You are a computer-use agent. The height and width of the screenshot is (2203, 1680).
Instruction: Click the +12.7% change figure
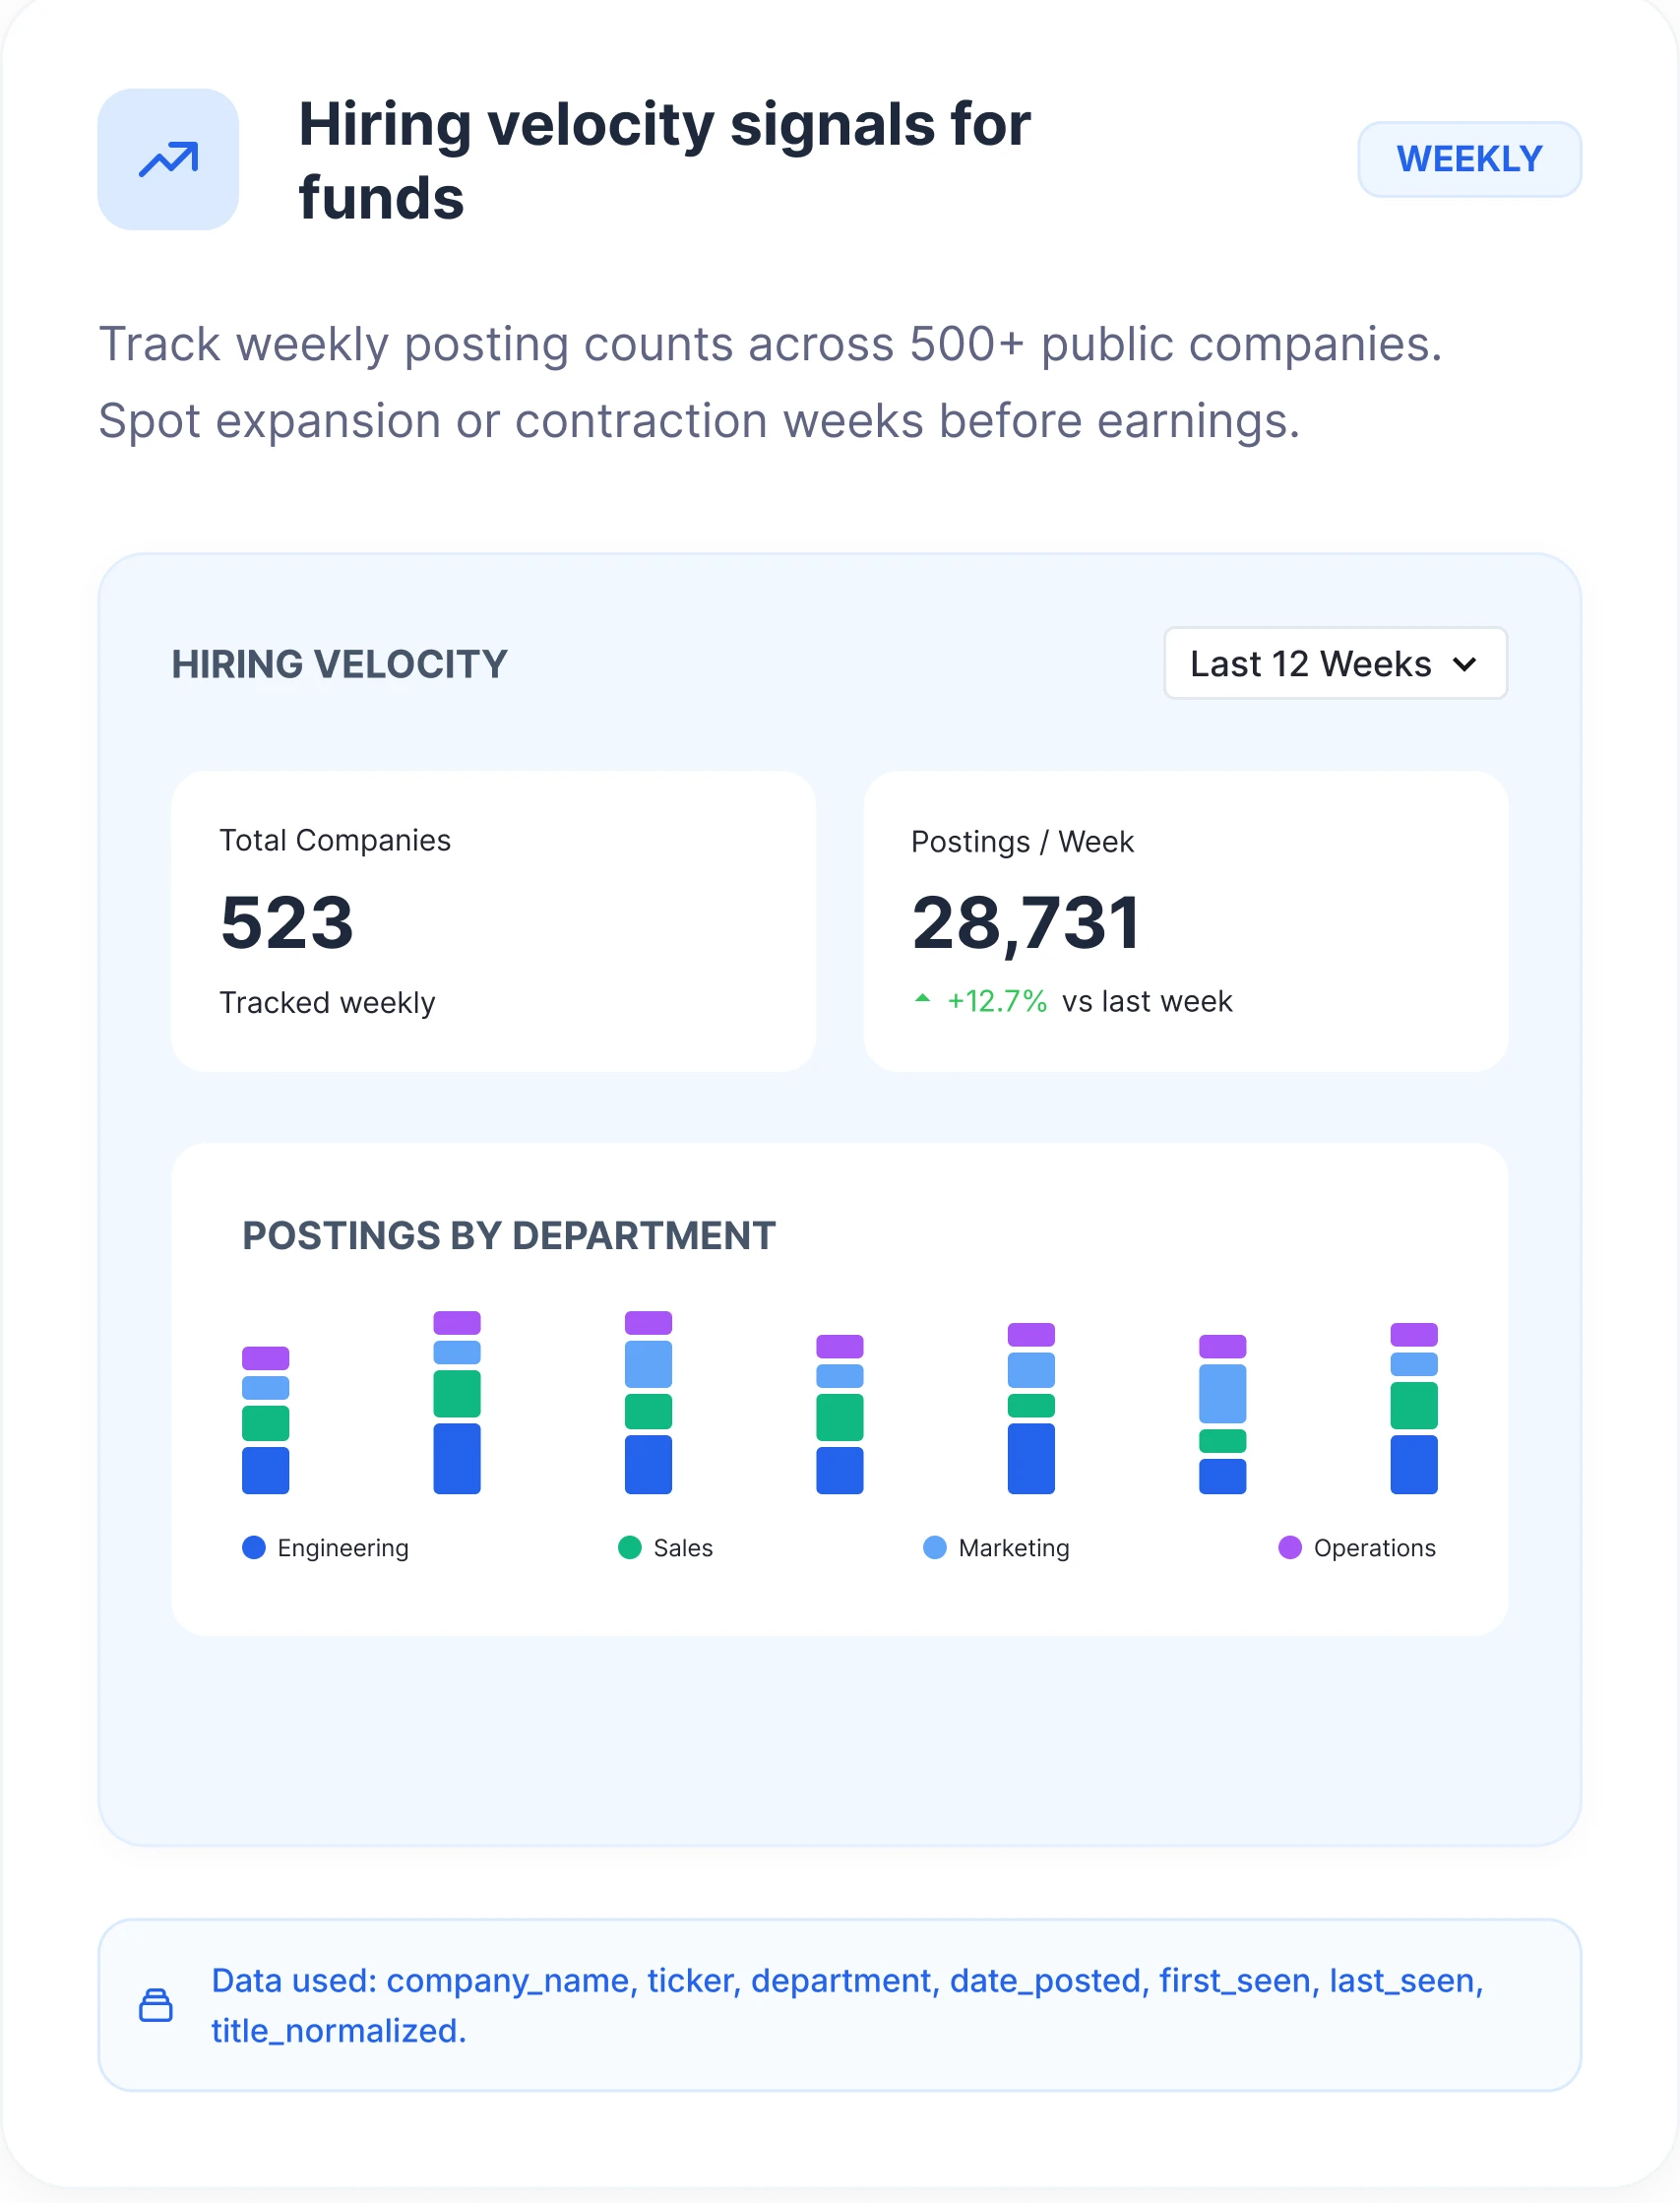997,1001
